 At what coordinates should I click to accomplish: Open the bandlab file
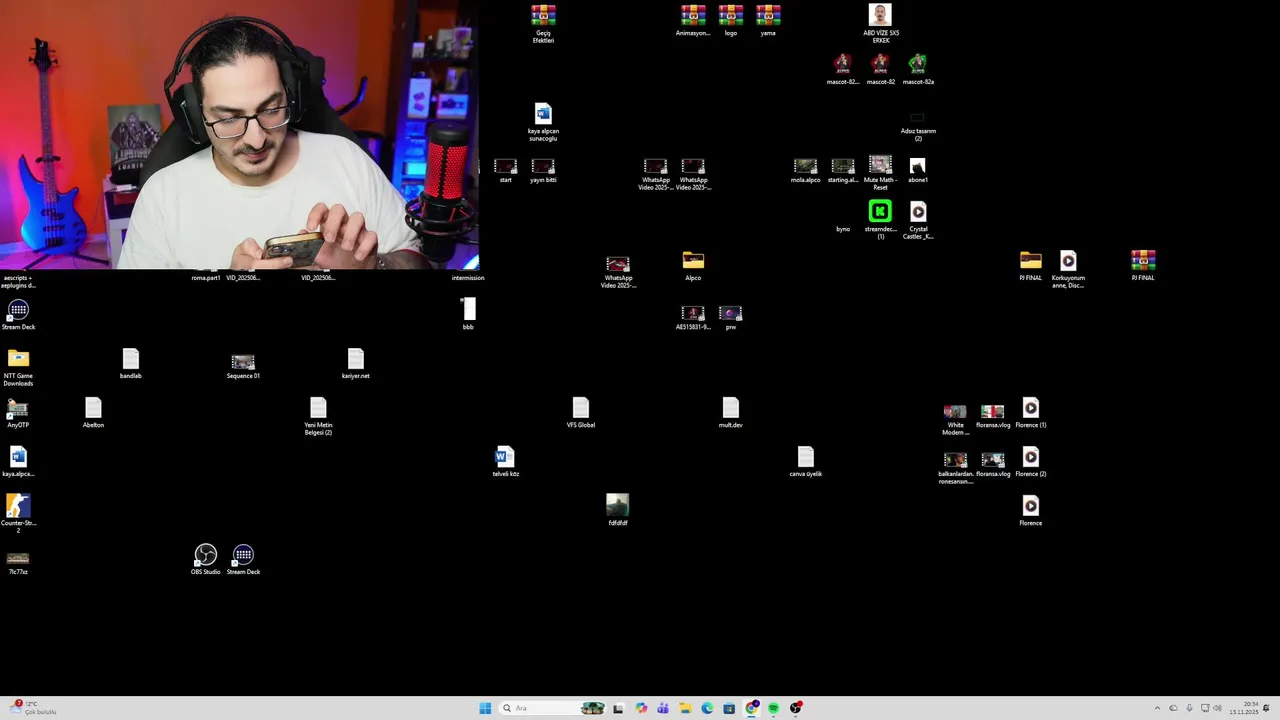131,359
